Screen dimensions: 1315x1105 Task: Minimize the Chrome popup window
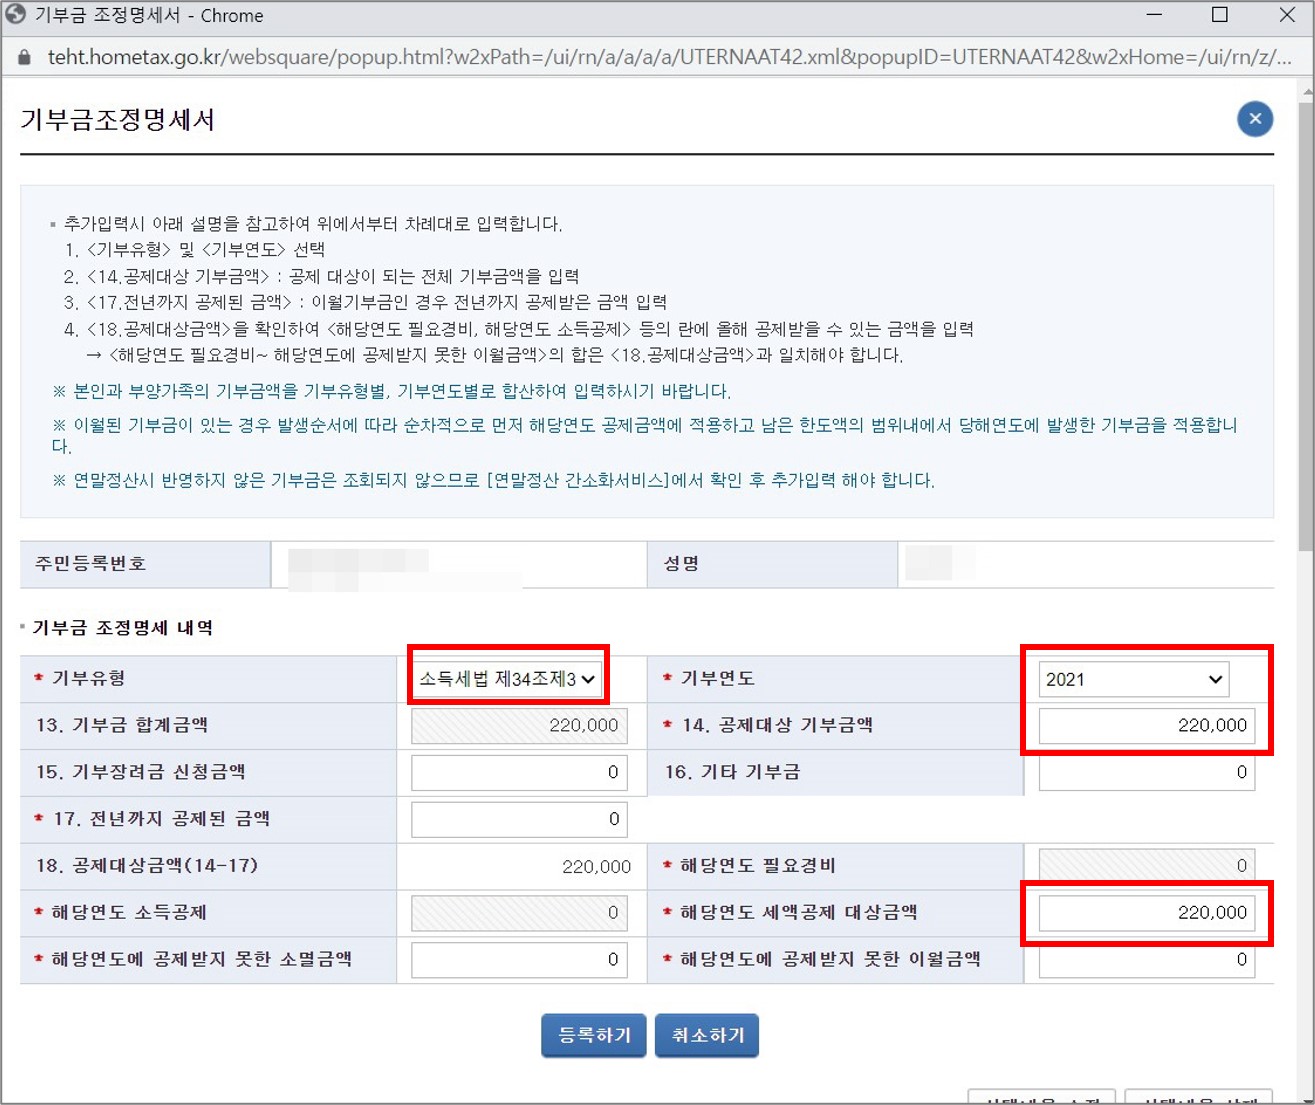click(x=1154, y=15)
